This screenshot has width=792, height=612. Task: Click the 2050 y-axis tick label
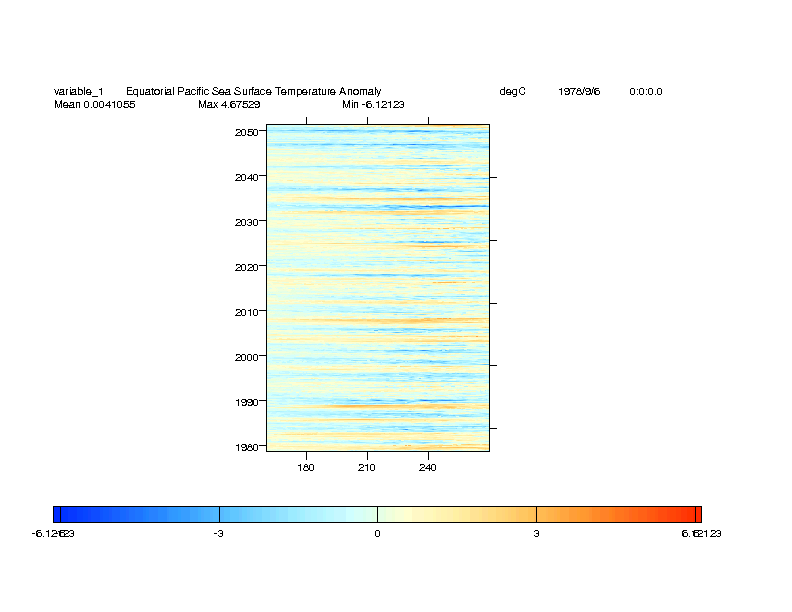click(x=246, y=132)
